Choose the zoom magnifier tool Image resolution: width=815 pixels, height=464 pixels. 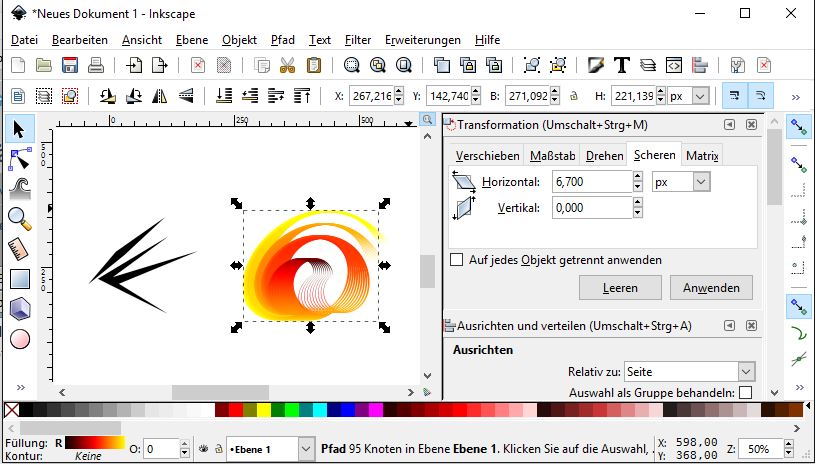click(19, 219)
